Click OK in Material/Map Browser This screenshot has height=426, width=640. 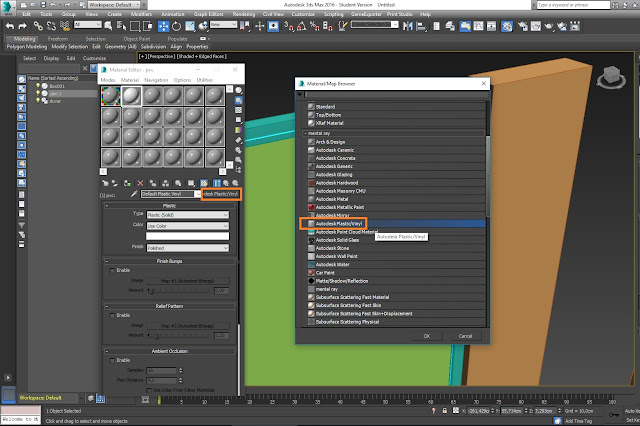(x=426, y=336)
